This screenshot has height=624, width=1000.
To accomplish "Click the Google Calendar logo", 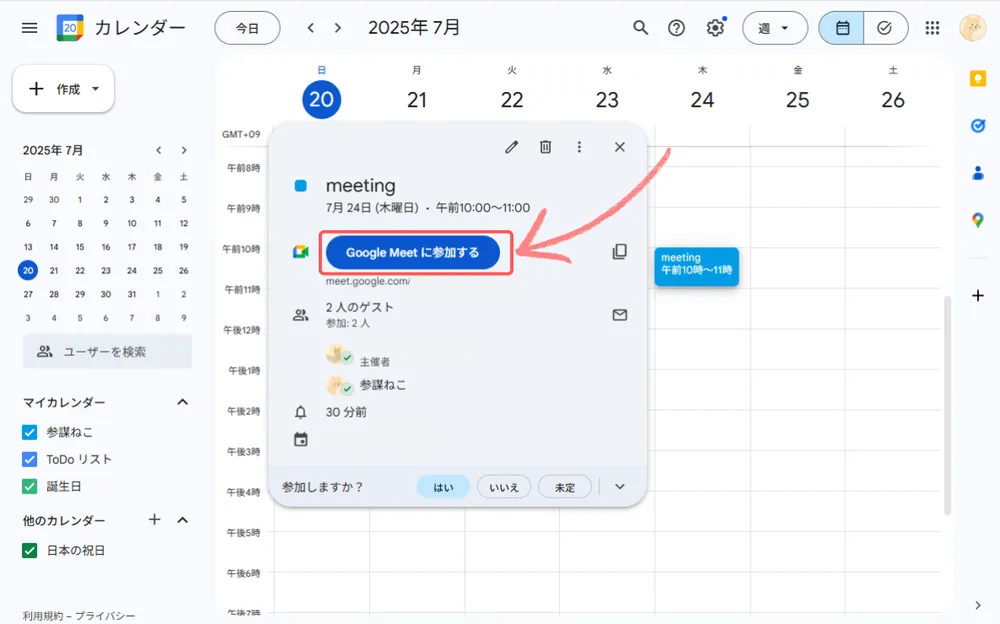I will pos(70,28).
